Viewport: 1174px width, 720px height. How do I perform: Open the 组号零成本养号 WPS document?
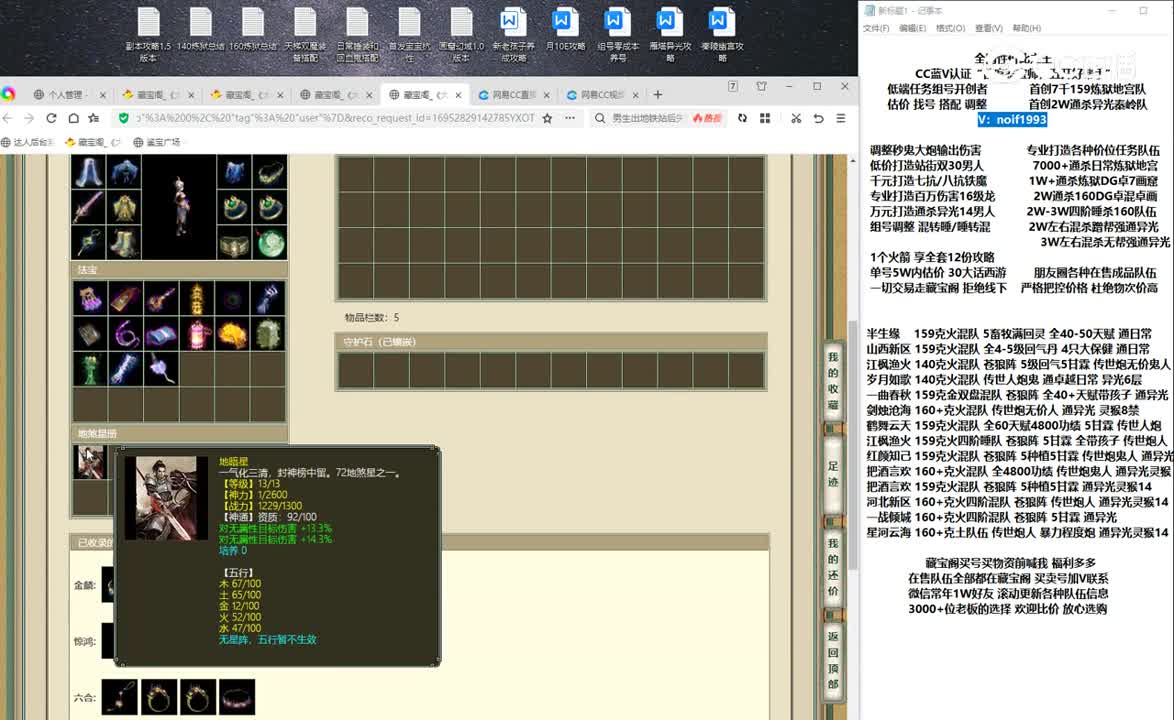[618, 34]
